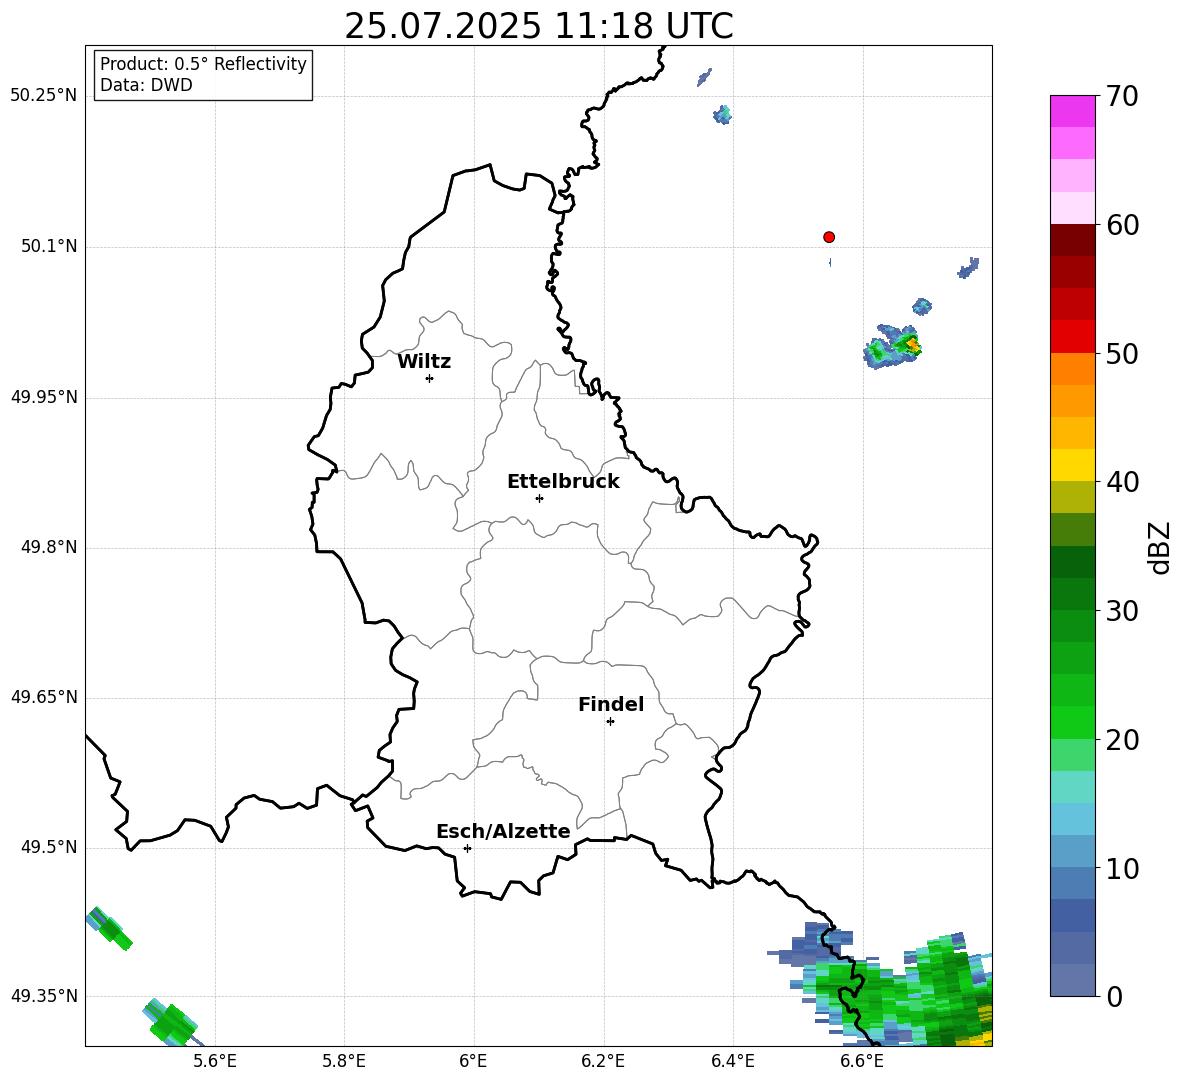
Task: Click the 49.5°N latitude label
Action: click(x=49, y=847)
